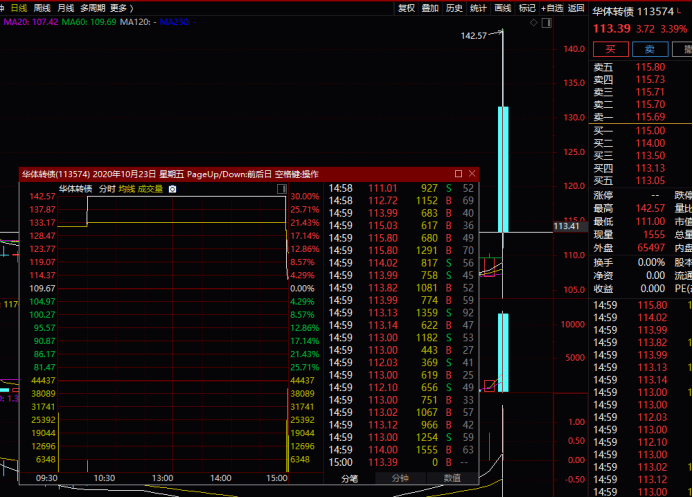Viewport: 693px width, 498px height.
Task: Click the camera snapshot icon in popup
Action: coord(172,188)
